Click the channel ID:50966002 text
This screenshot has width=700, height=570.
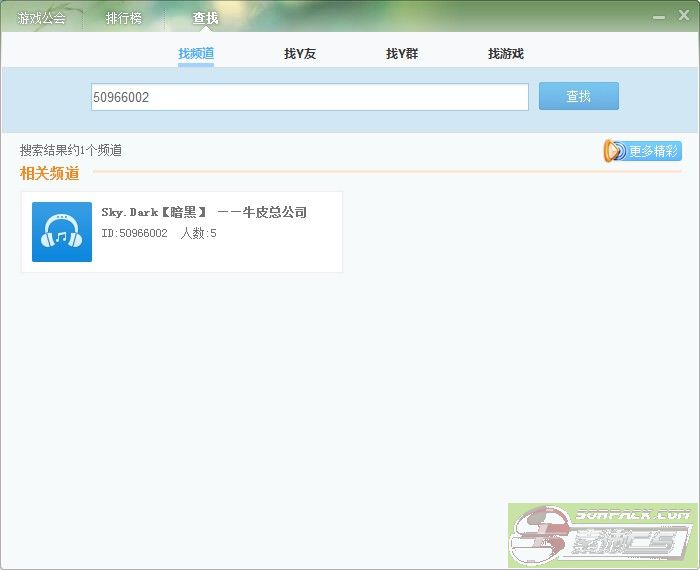click(134, 233)
